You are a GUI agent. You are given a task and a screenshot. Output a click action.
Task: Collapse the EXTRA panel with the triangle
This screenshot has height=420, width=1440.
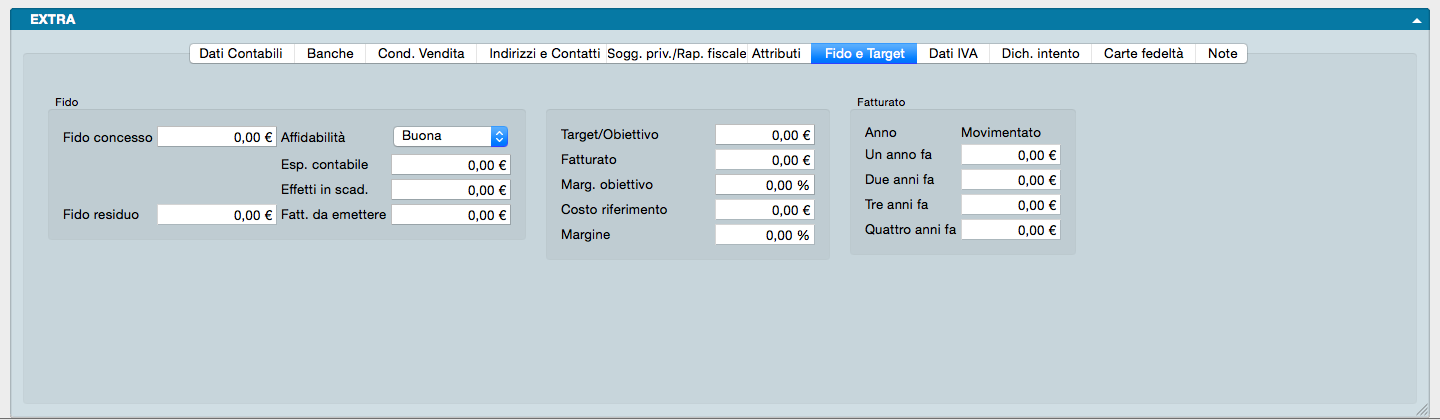[1416, 20]
